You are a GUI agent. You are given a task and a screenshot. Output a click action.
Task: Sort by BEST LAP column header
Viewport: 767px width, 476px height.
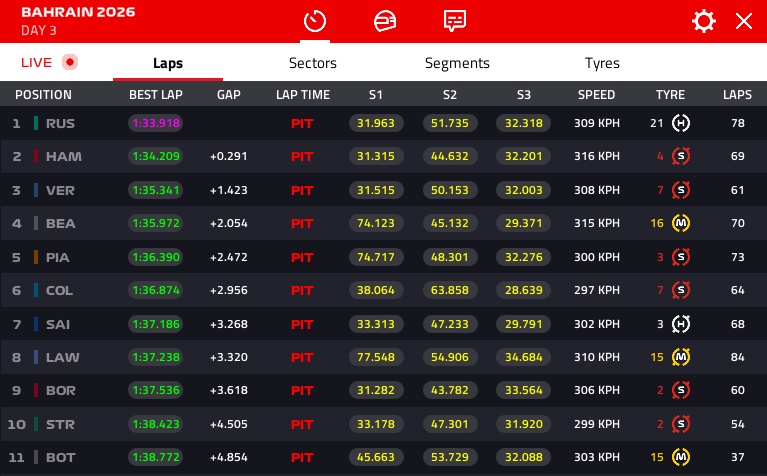tap(156, 95)
